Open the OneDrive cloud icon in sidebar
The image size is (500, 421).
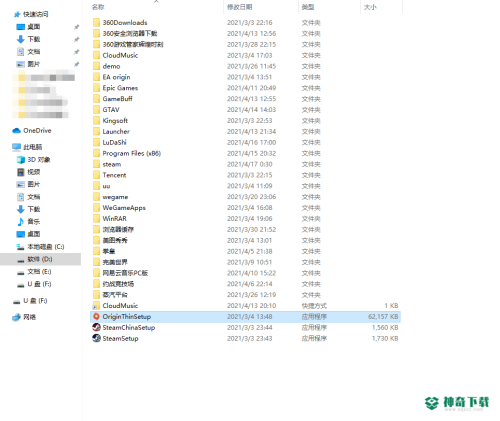coord(16,131)
